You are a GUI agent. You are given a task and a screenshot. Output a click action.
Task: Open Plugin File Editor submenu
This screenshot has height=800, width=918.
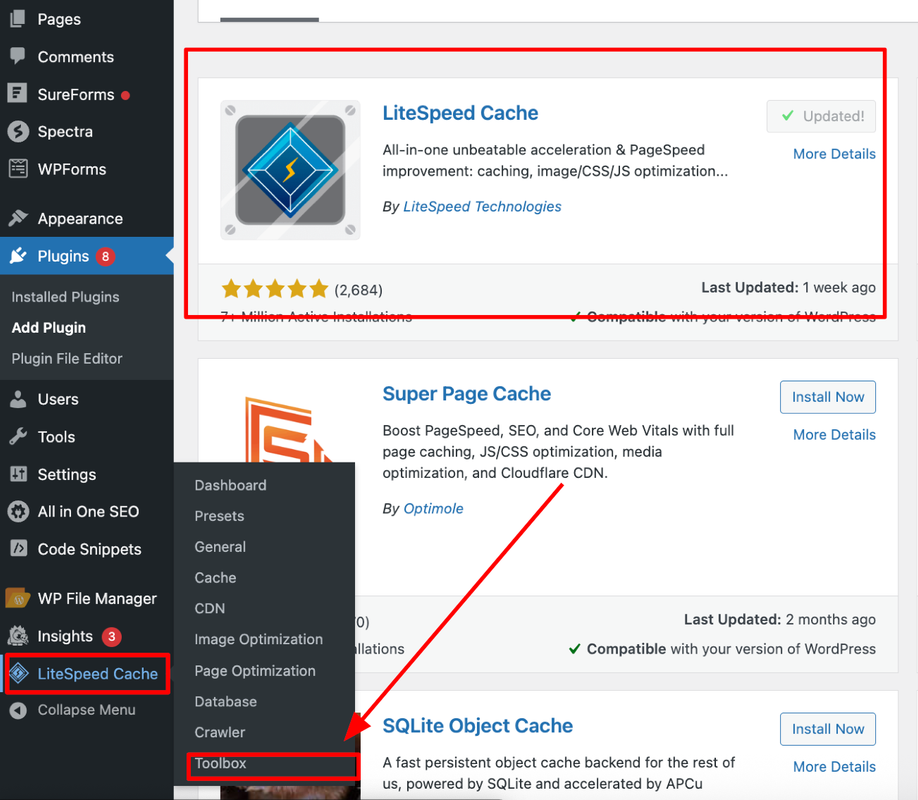pyautogui.click(x=67, y=358)
